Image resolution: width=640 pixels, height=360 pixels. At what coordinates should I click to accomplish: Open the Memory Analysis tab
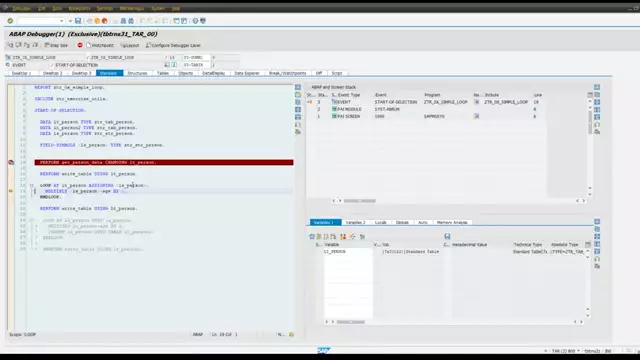tap(452, 222)
